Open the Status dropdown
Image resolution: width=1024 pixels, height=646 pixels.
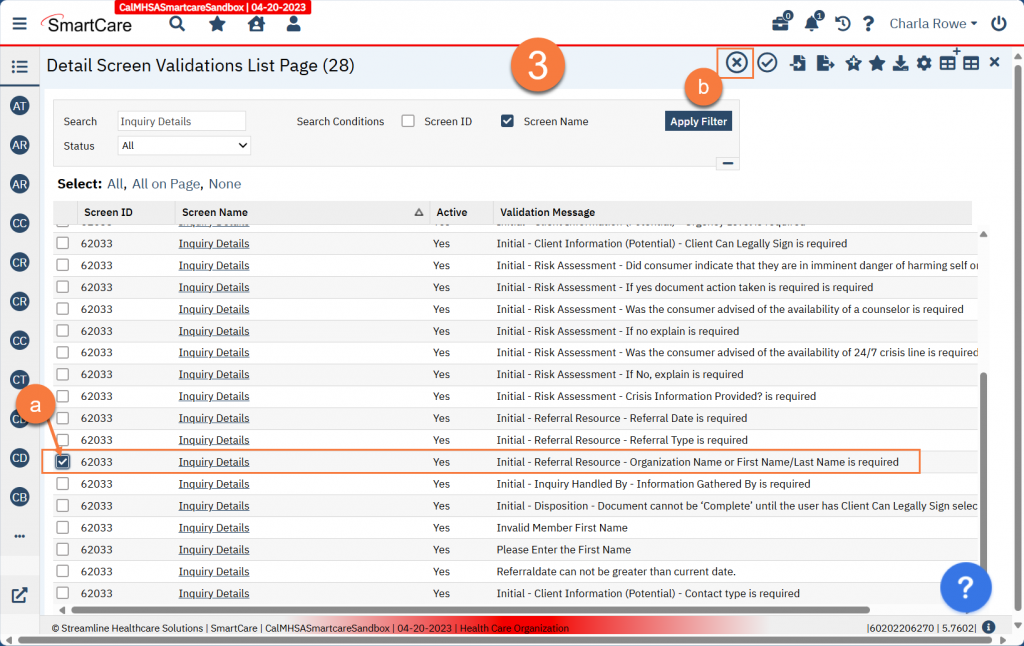point(184,146)
